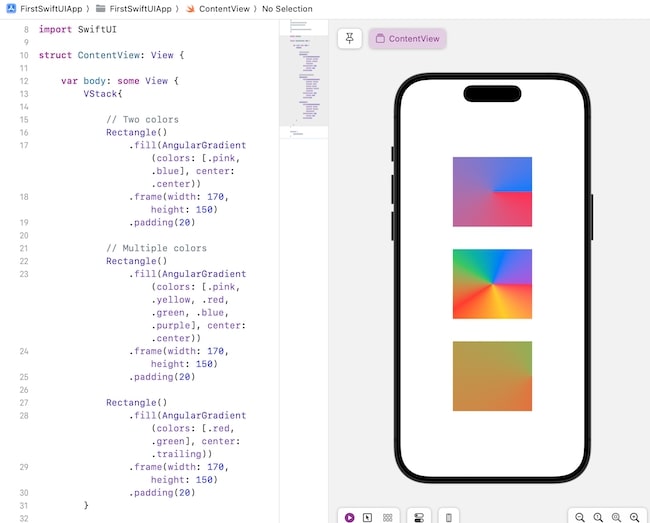Click the '// Multiple colors' comment
Screen dimensions: 650x523
[x=156, y=248]
